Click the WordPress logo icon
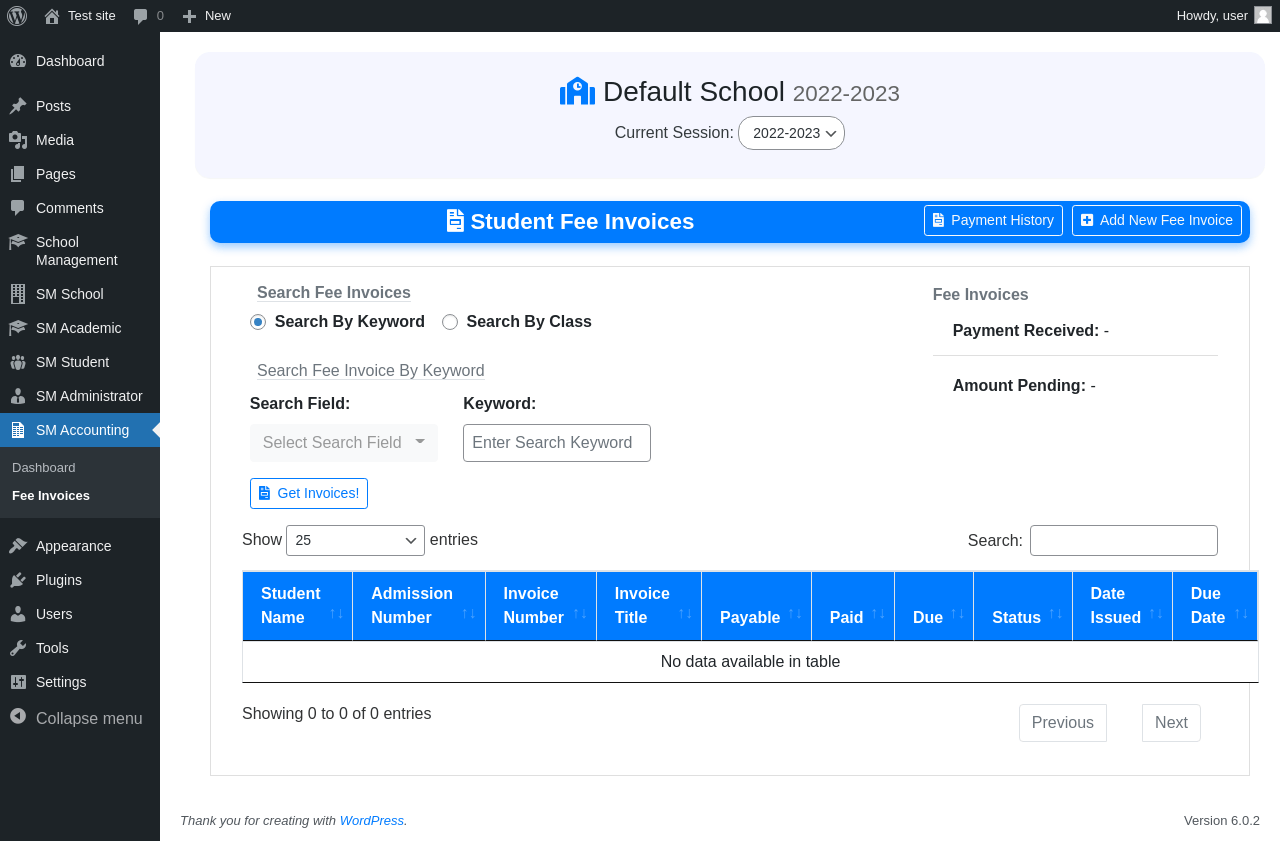Image resolution: width=1280 pixels, height=841 pixels. tap(17, 16)
